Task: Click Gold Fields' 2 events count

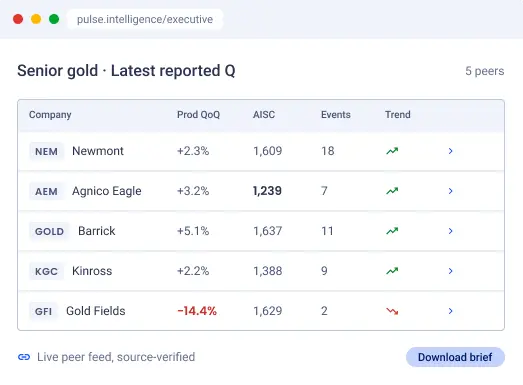Action: (x=324, y=311)
